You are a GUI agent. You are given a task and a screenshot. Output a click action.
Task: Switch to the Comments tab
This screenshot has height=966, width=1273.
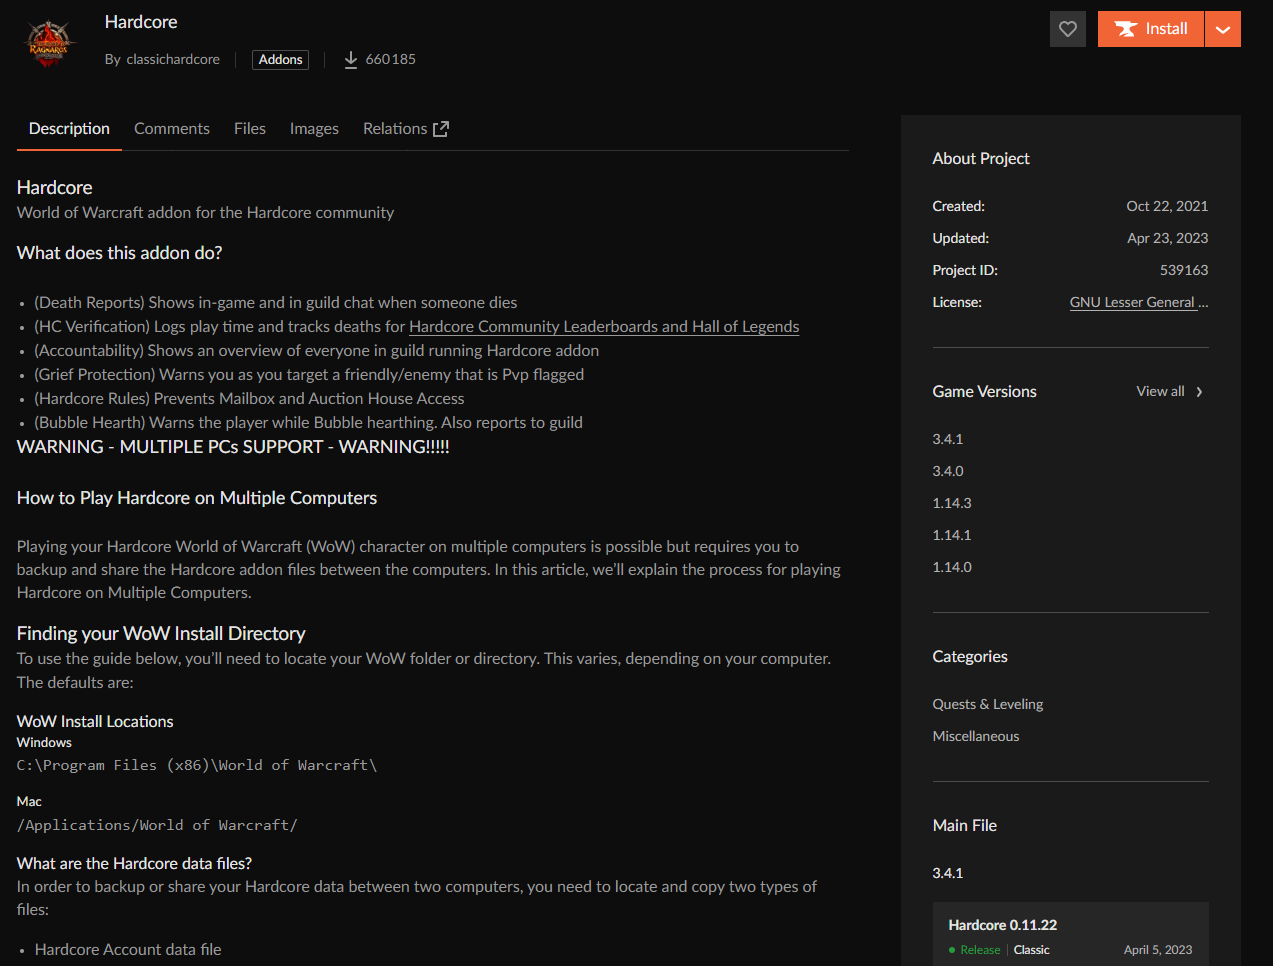point(172,129)
